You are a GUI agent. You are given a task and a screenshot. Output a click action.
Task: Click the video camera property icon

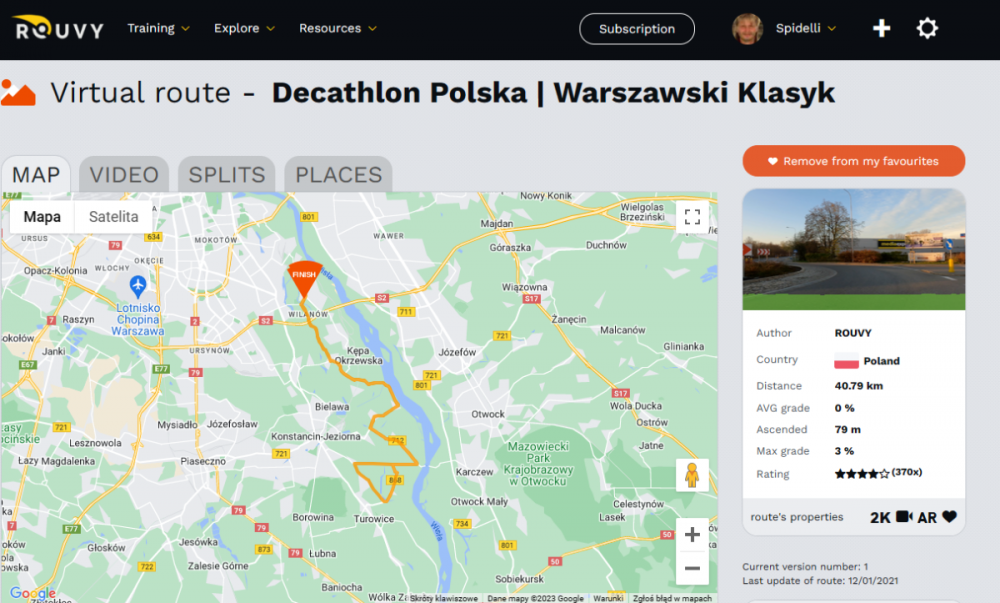(x=904, y=516)
